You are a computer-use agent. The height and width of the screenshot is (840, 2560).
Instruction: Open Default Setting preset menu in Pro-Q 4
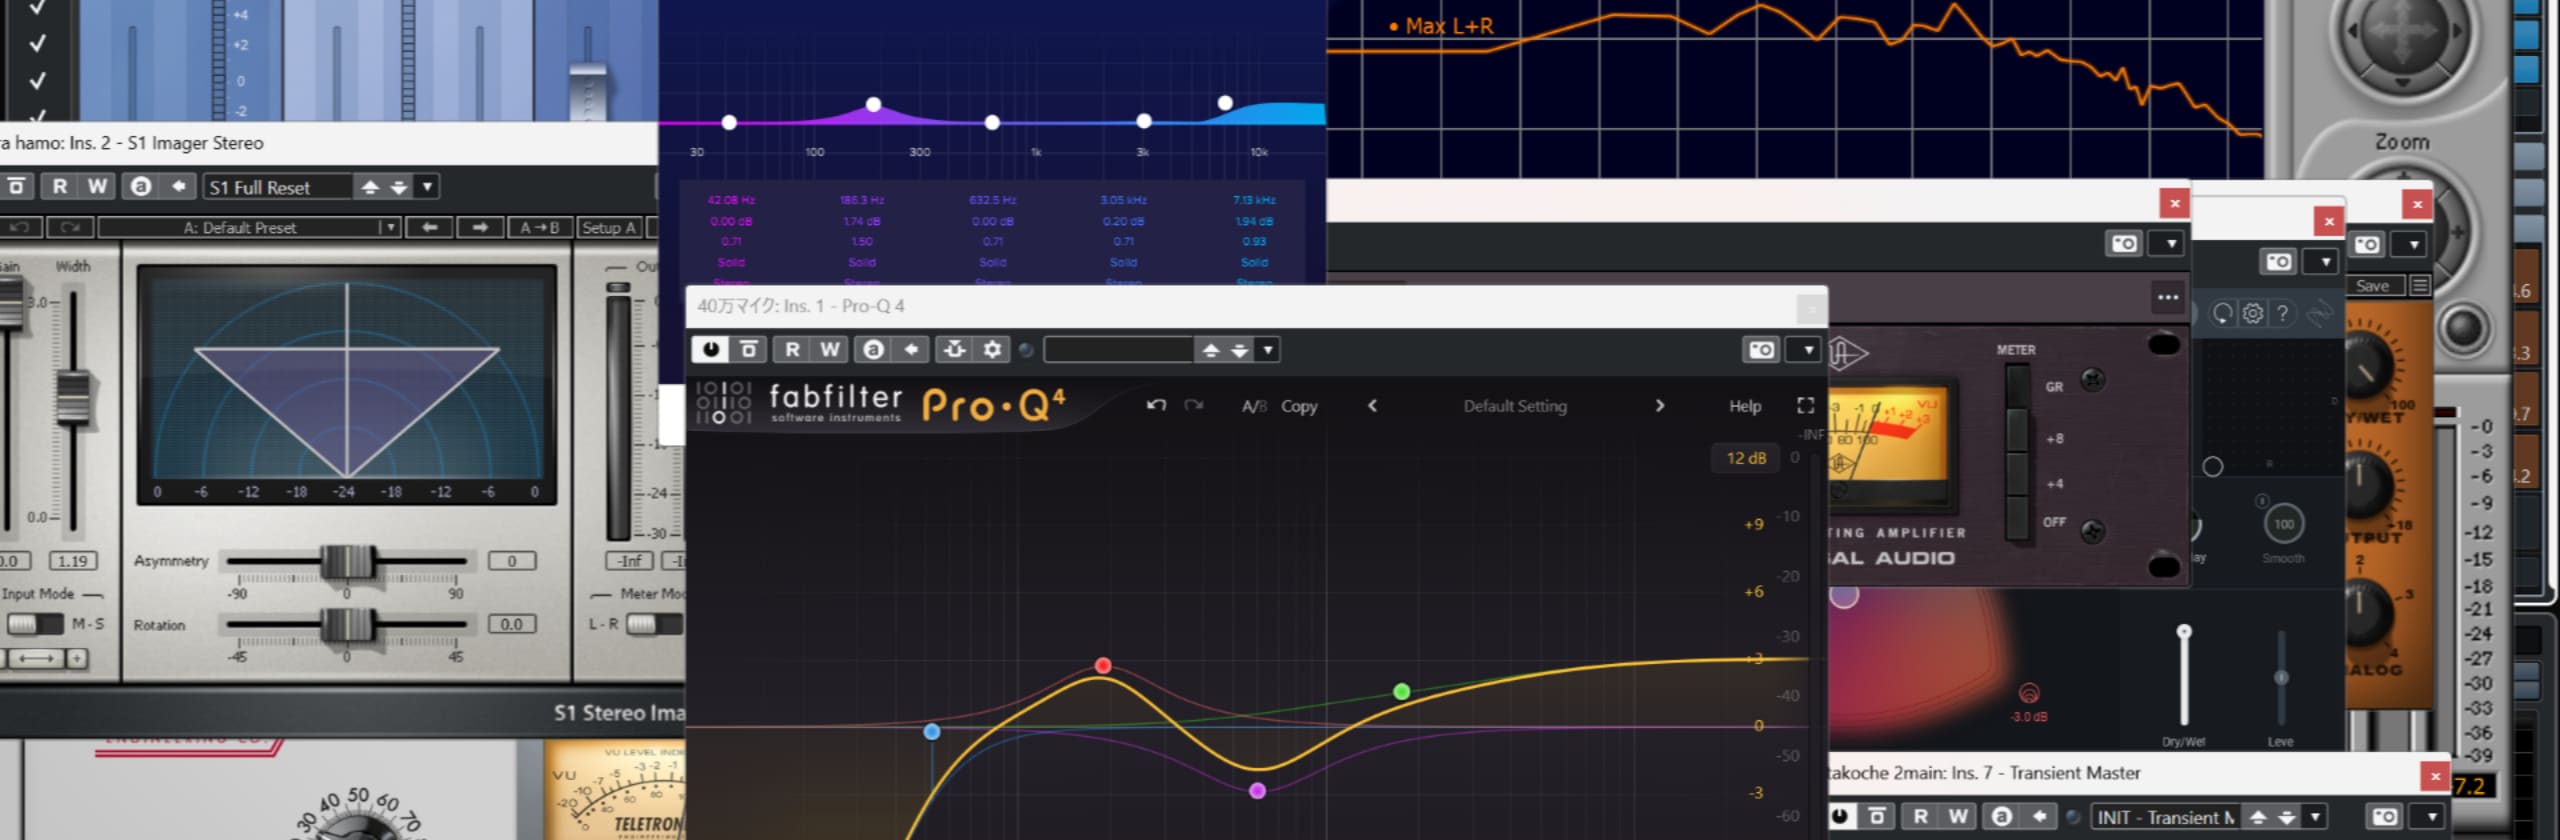pos(1515,406)
